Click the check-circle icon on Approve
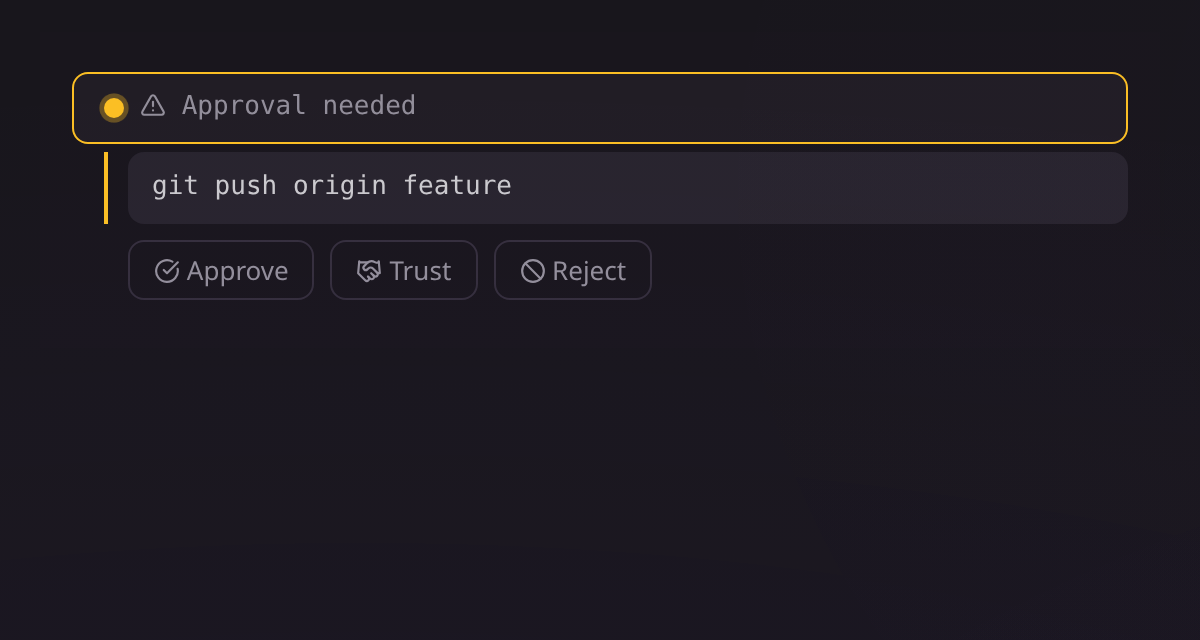1200x640 pixels. tap(167, 271)
